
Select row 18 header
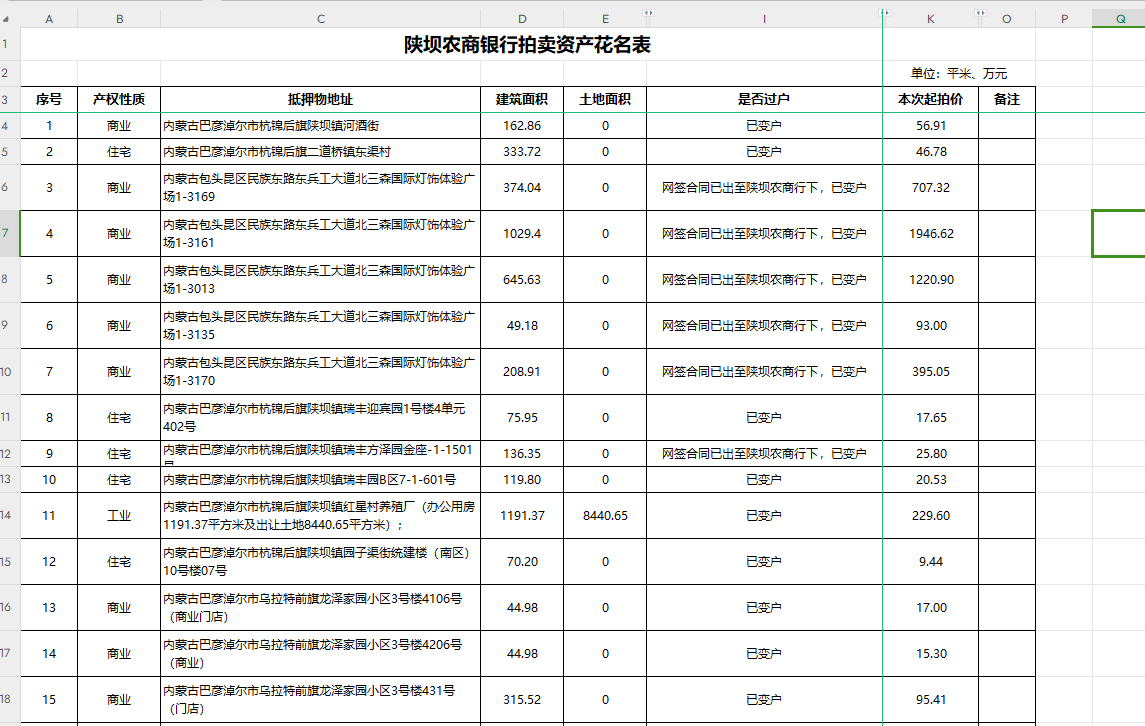(x=9, y=699)
